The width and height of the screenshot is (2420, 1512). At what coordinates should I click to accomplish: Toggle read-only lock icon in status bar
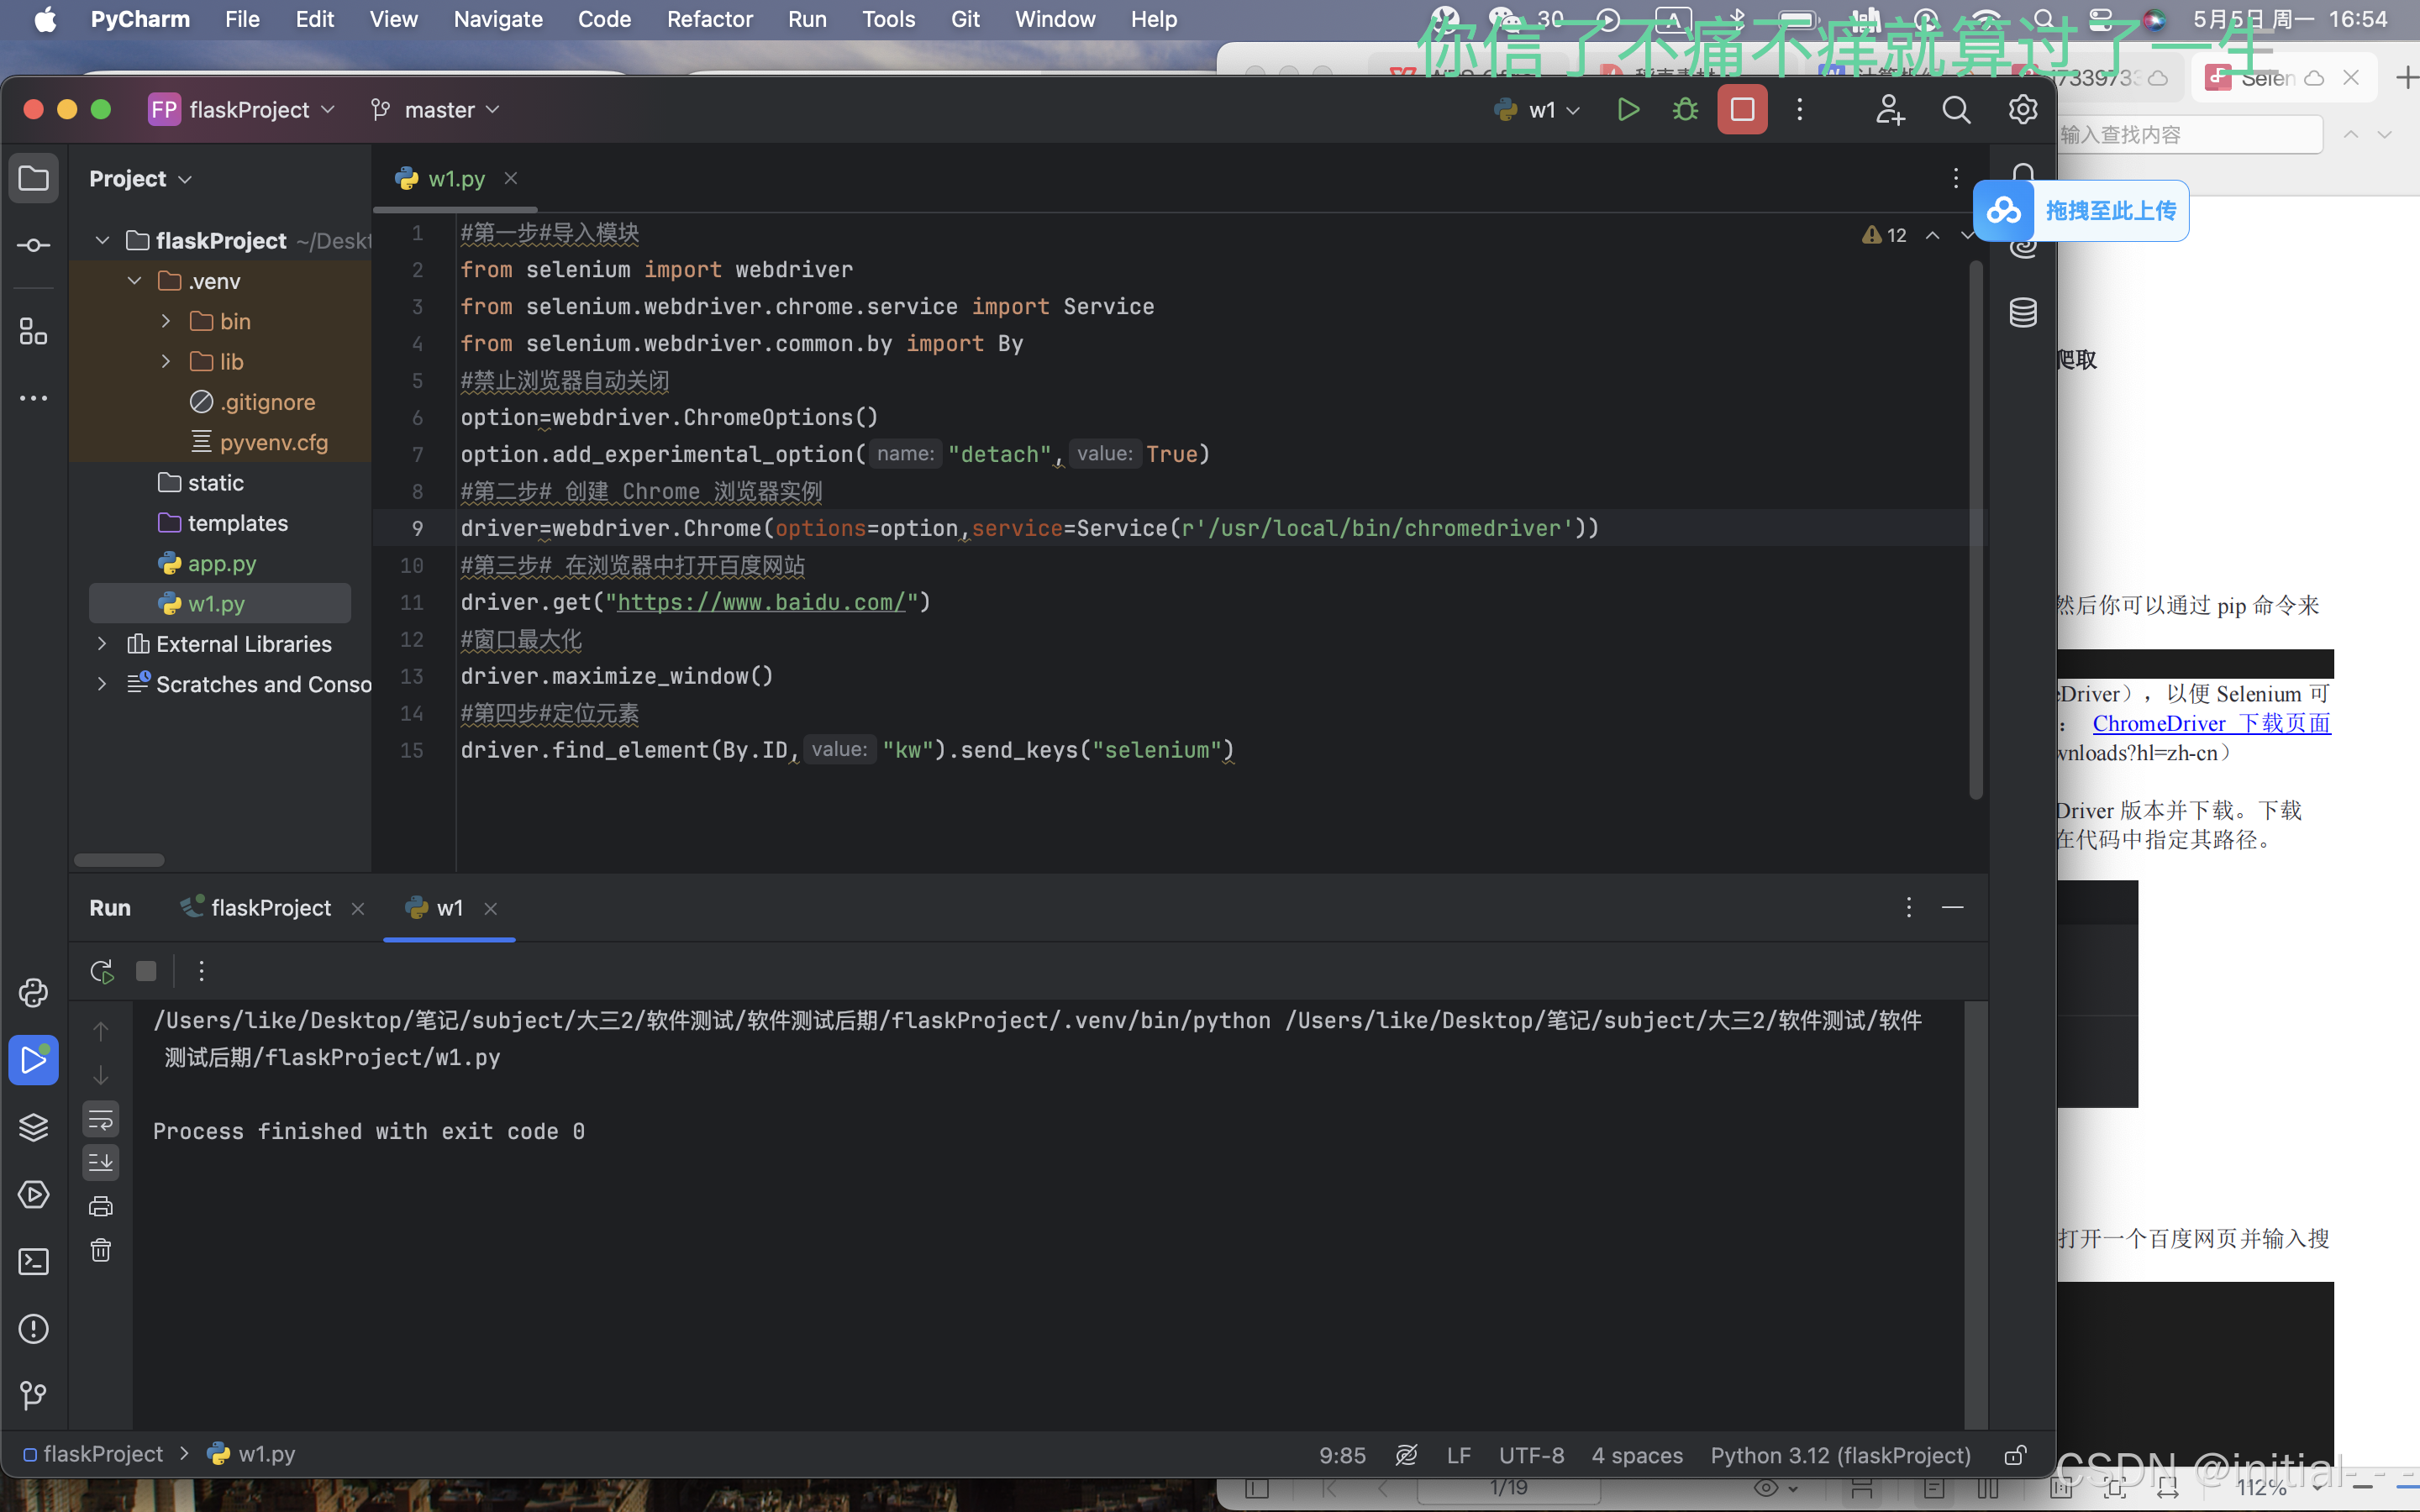tap(2016, 1455)
